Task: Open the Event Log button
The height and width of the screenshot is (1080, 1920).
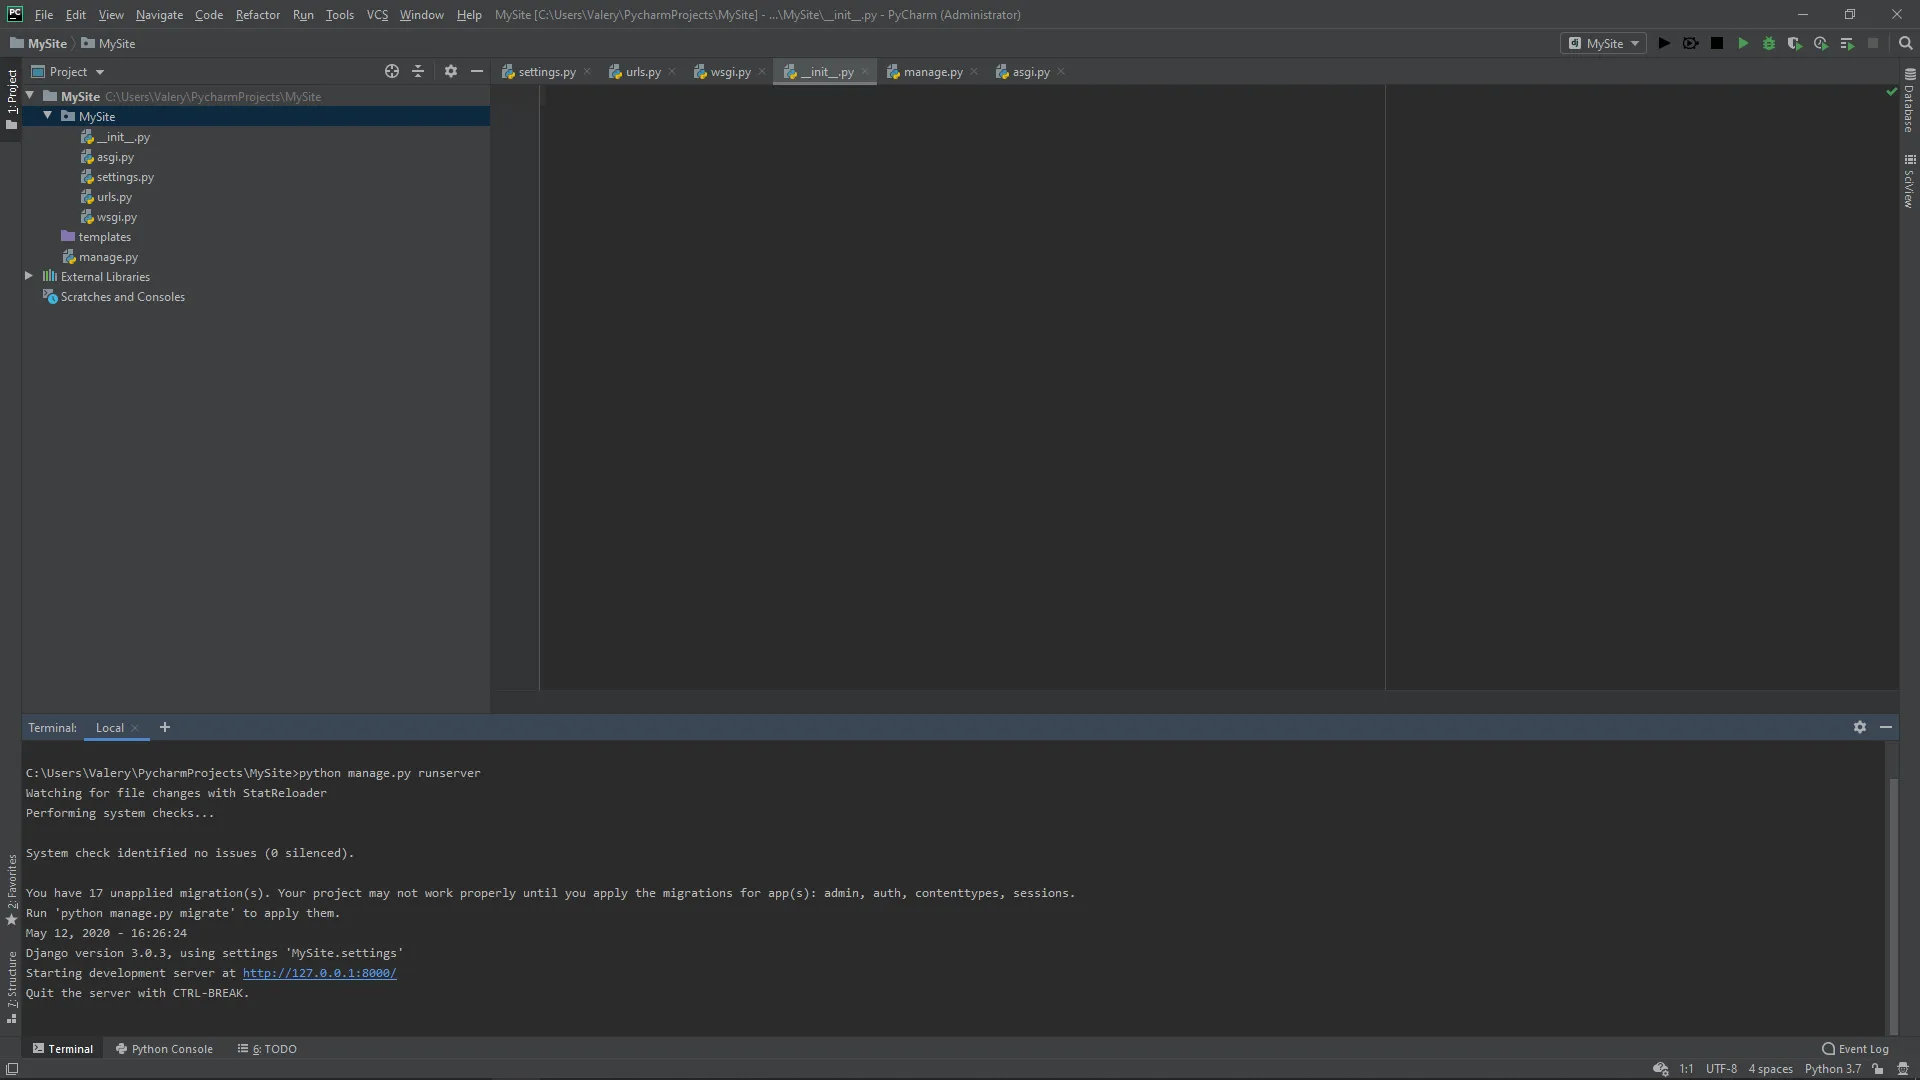Action: click(x=1855, y=1049)
